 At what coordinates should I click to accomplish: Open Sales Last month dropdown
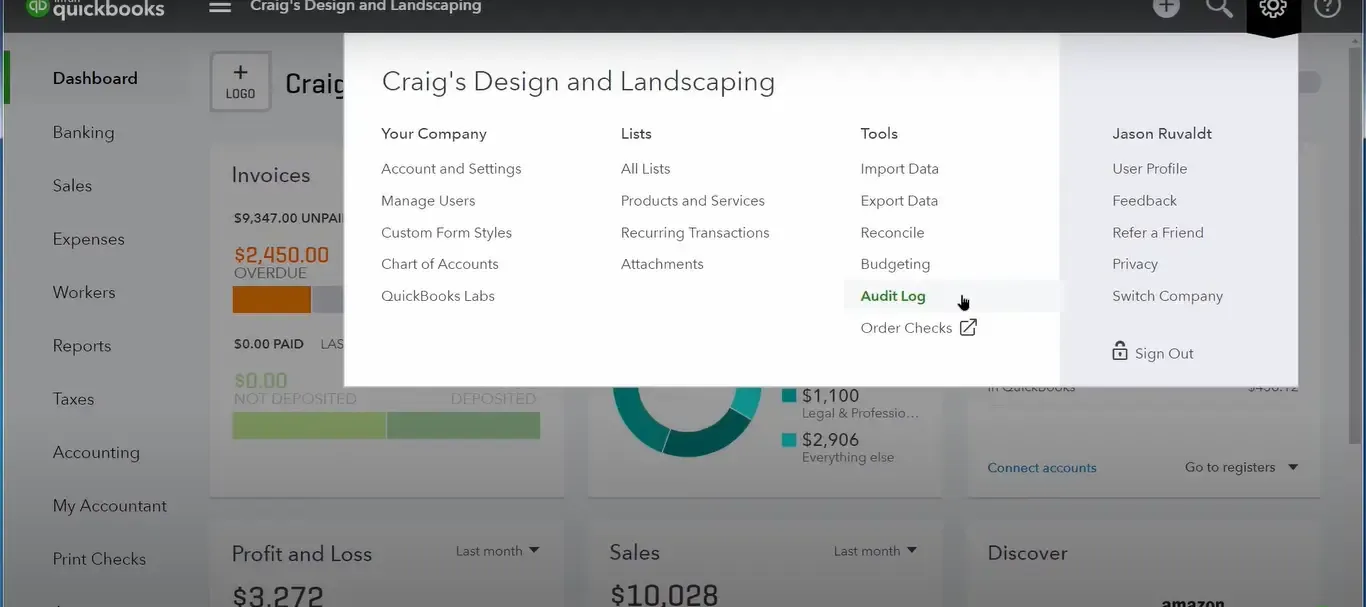(x=875, y=551)
